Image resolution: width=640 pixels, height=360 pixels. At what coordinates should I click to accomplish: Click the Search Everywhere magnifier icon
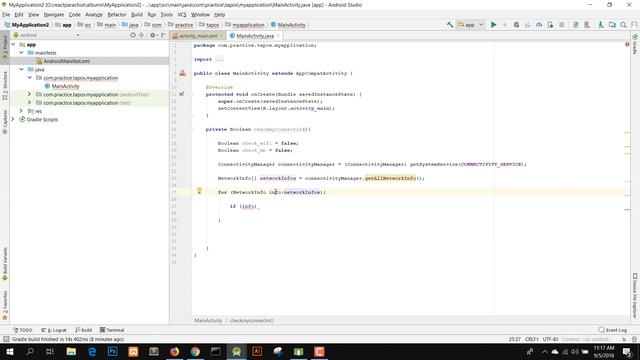pos(623,25)
